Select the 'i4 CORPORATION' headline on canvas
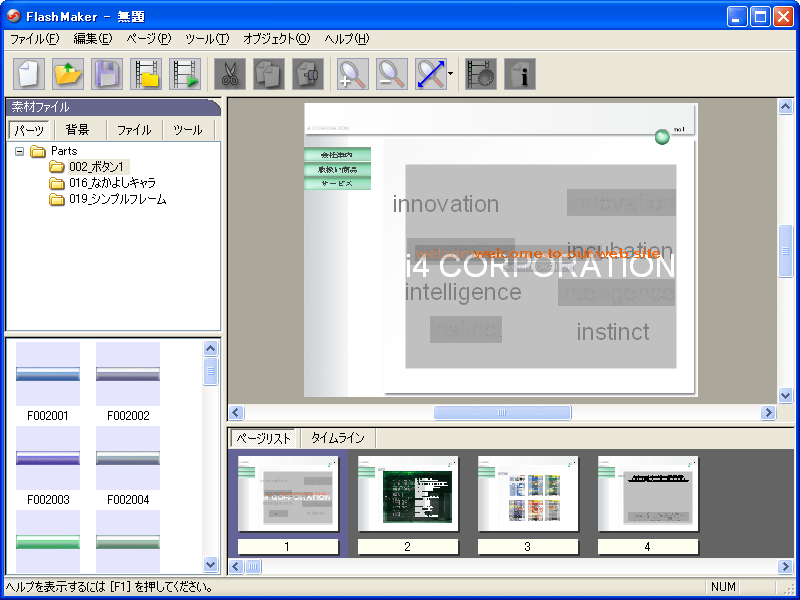 [540, 267]
